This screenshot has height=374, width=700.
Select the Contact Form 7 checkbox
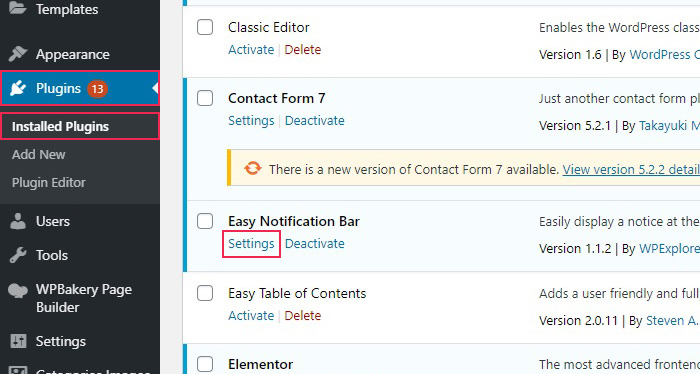(x=205, y=98)
